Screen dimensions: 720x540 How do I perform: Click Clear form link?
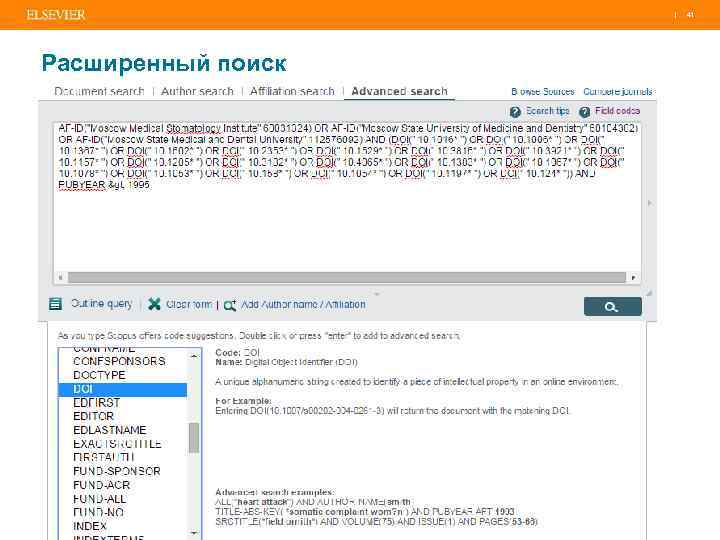coord(189,304)
